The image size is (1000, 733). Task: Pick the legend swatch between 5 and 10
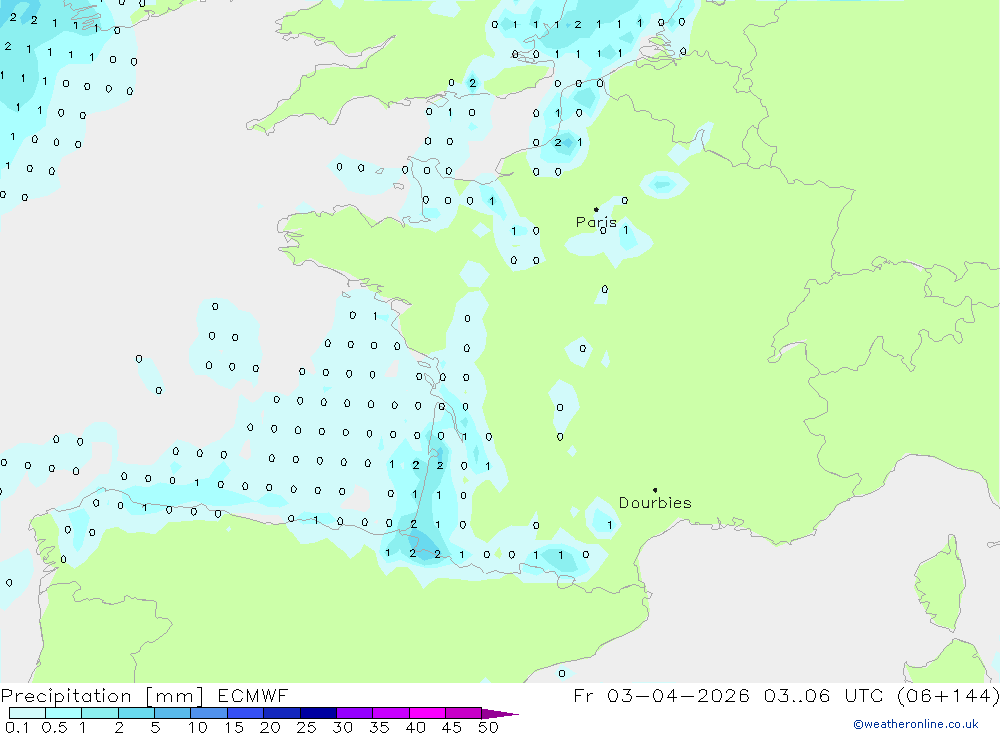(173, 713)
